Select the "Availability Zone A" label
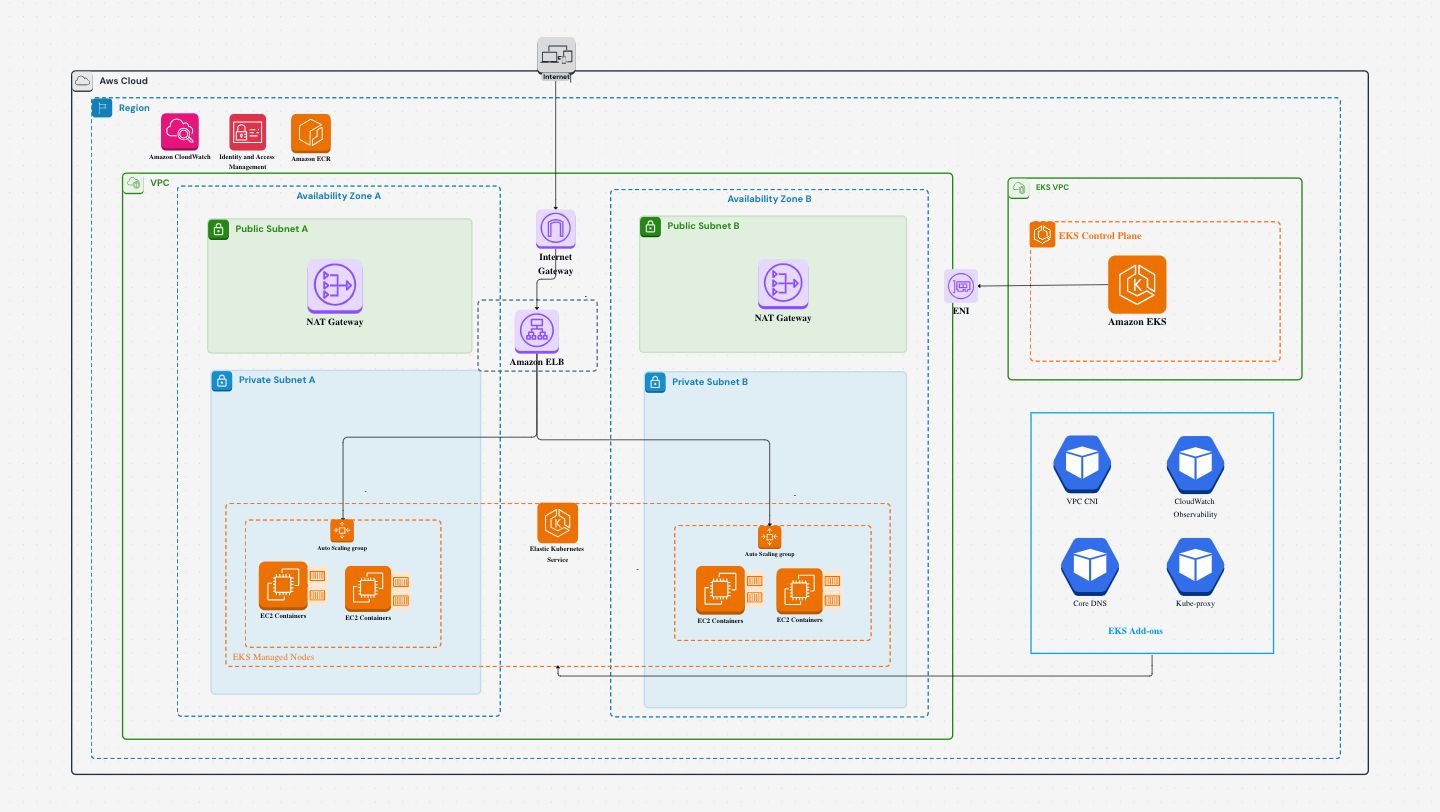 click(x=339, y=196)
